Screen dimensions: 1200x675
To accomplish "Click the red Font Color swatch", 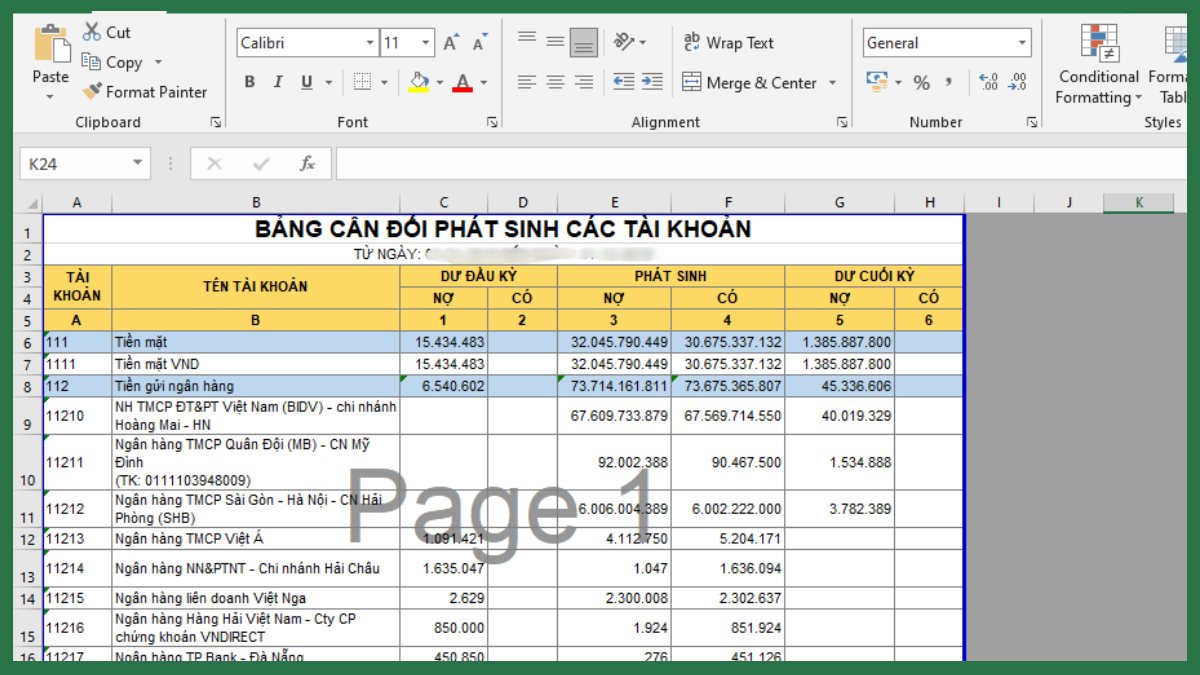I will pos(464,91).
